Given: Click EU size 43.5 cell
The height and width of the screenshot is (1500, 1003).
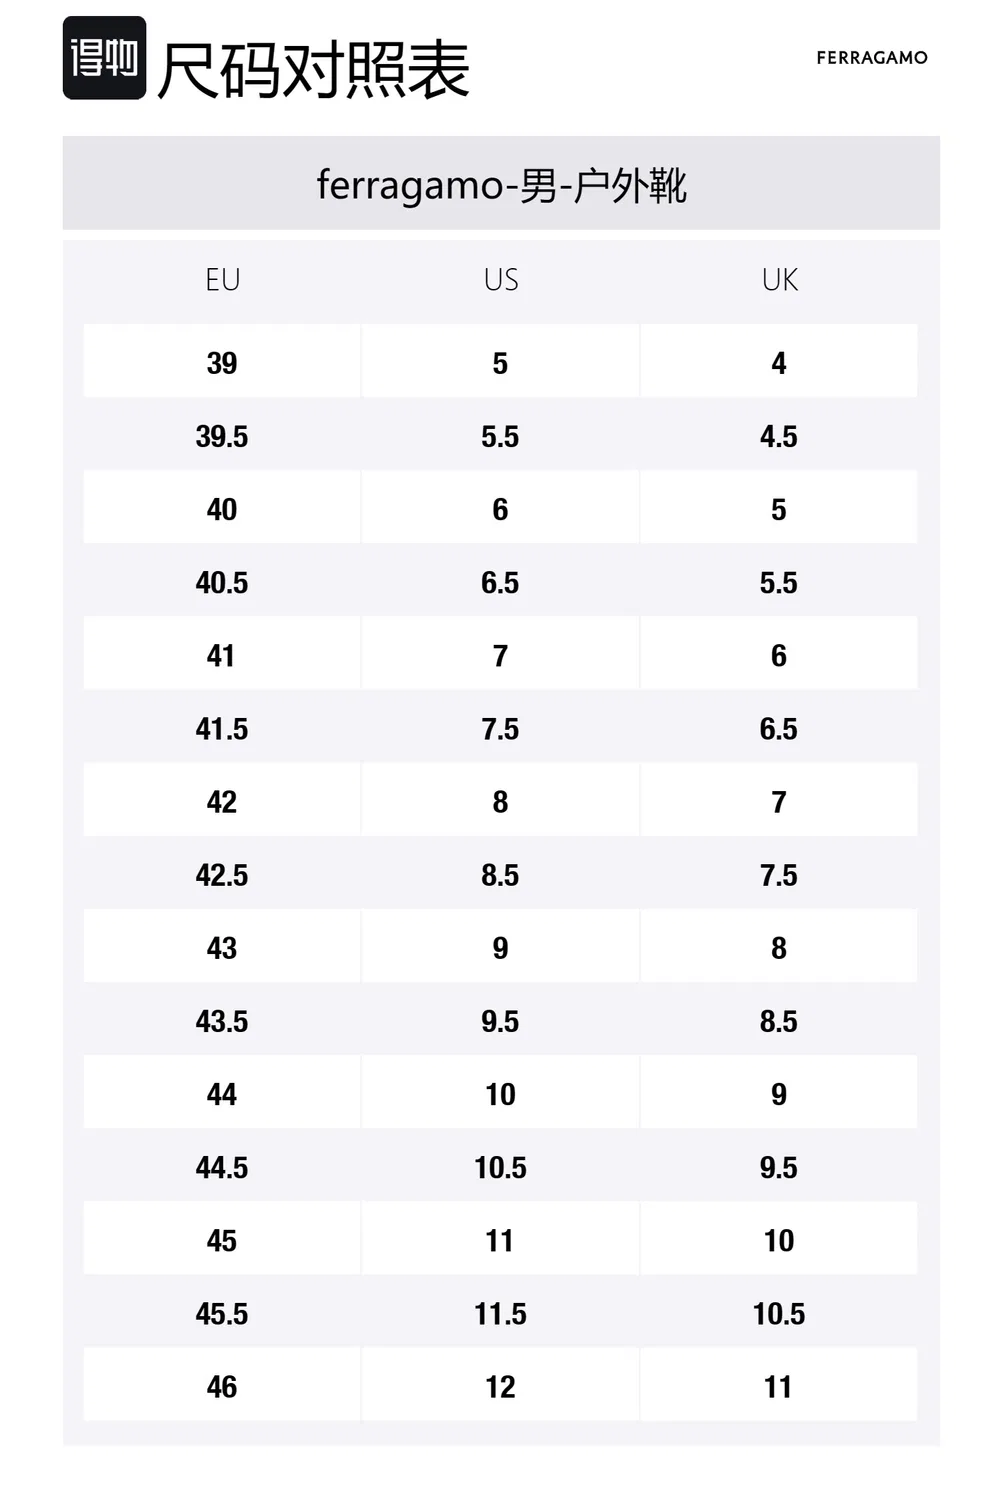Looking at the screenshot, I should (x=222, y=1020).
